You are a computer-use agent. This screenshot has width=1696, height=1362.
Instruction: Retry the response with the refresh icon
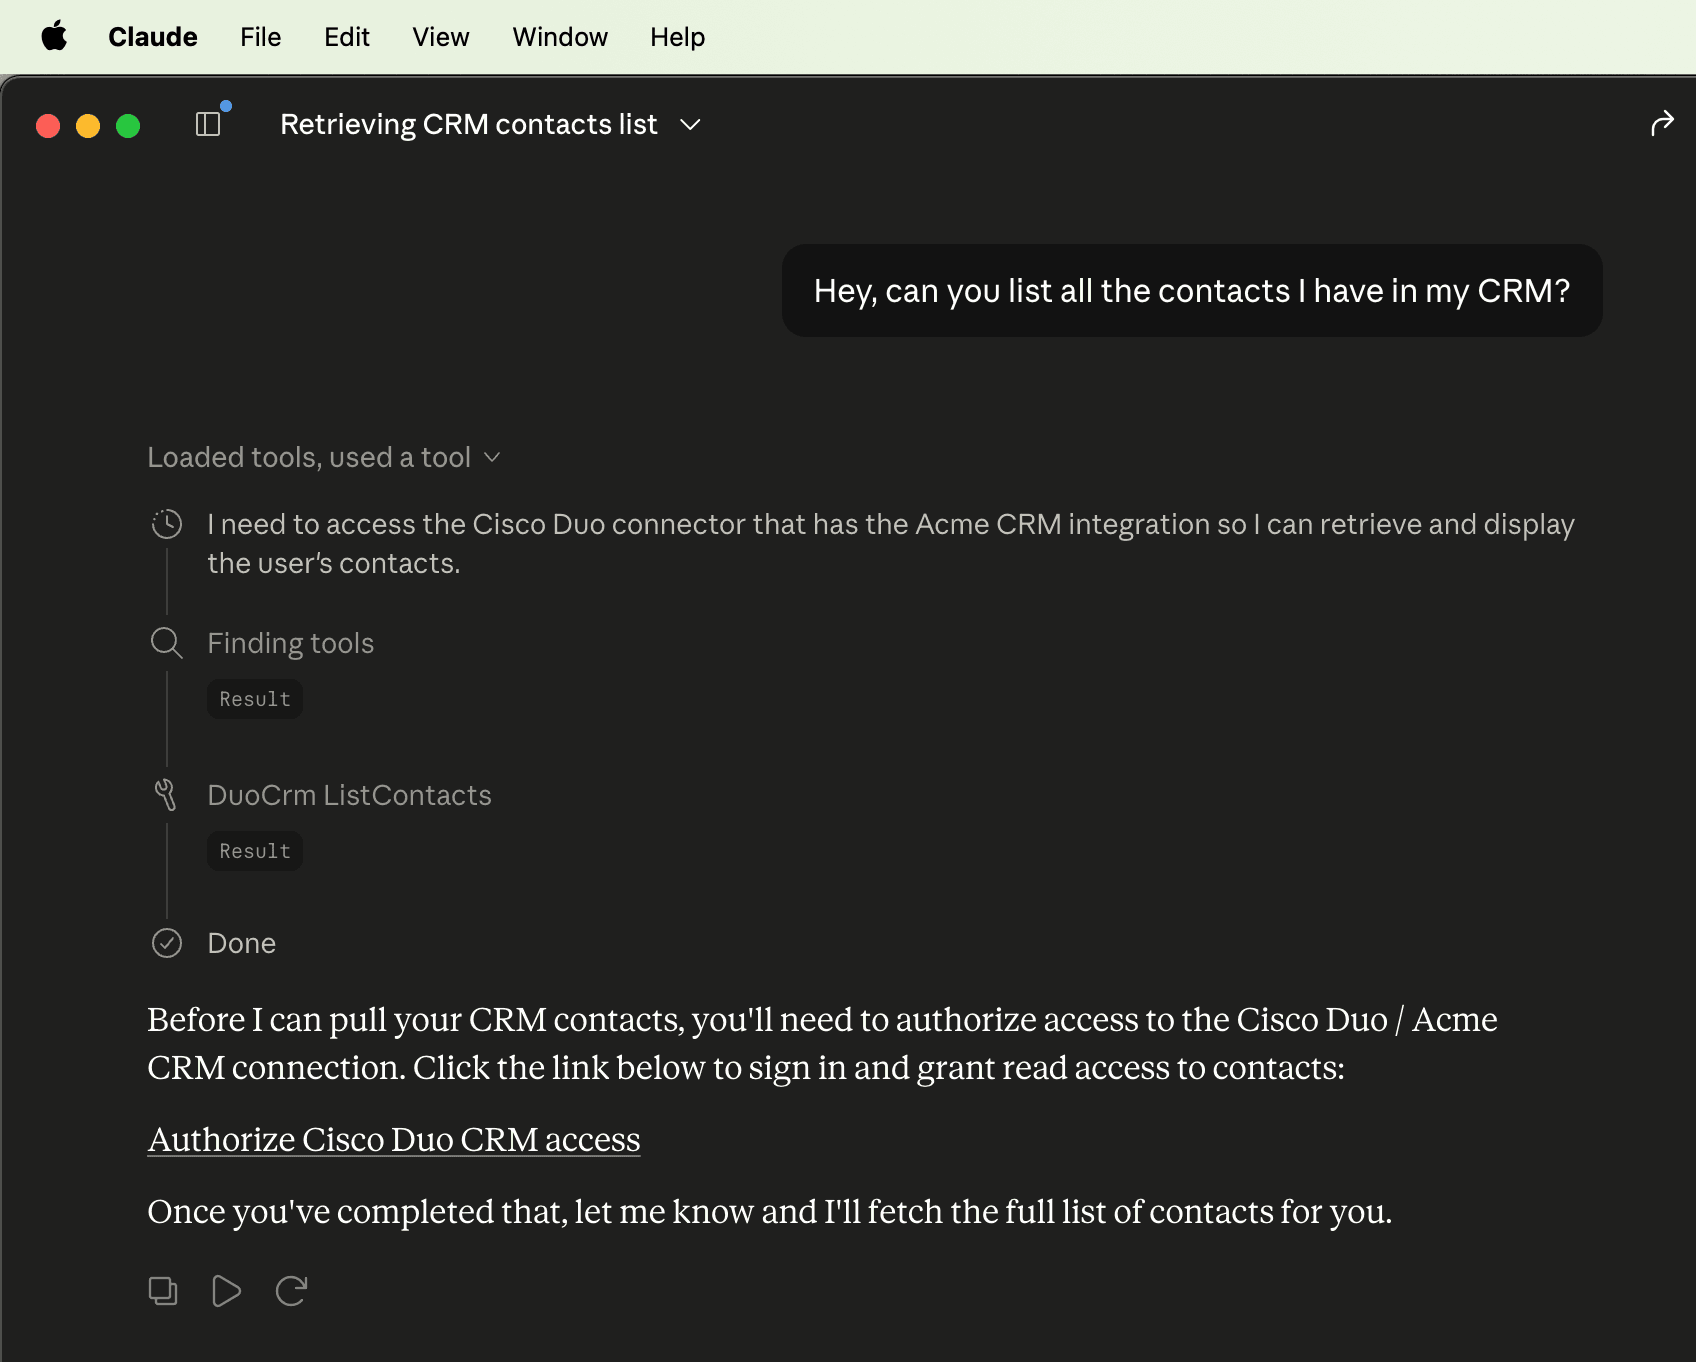(291, 1291)
